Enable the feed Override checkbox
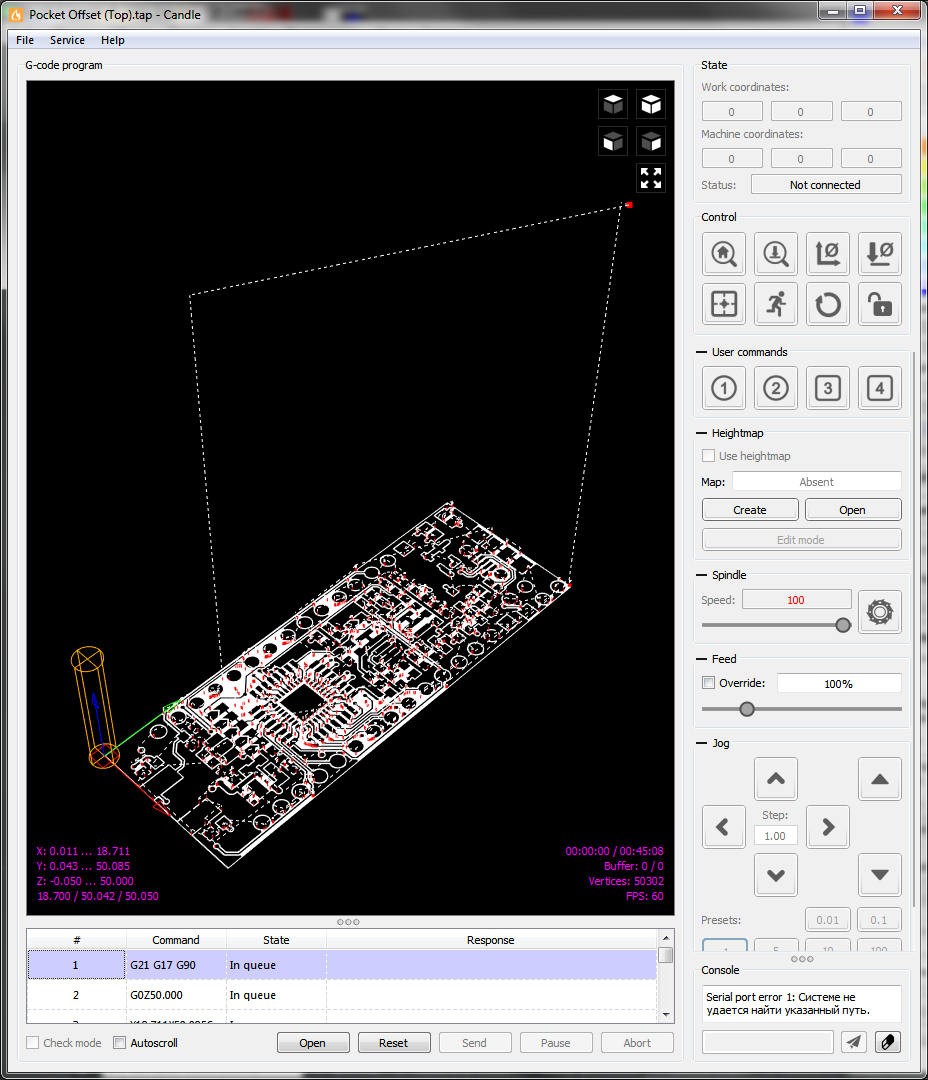Image resolution: width=928 pixels, height=1080 pixels. click(x=708, y=683)
